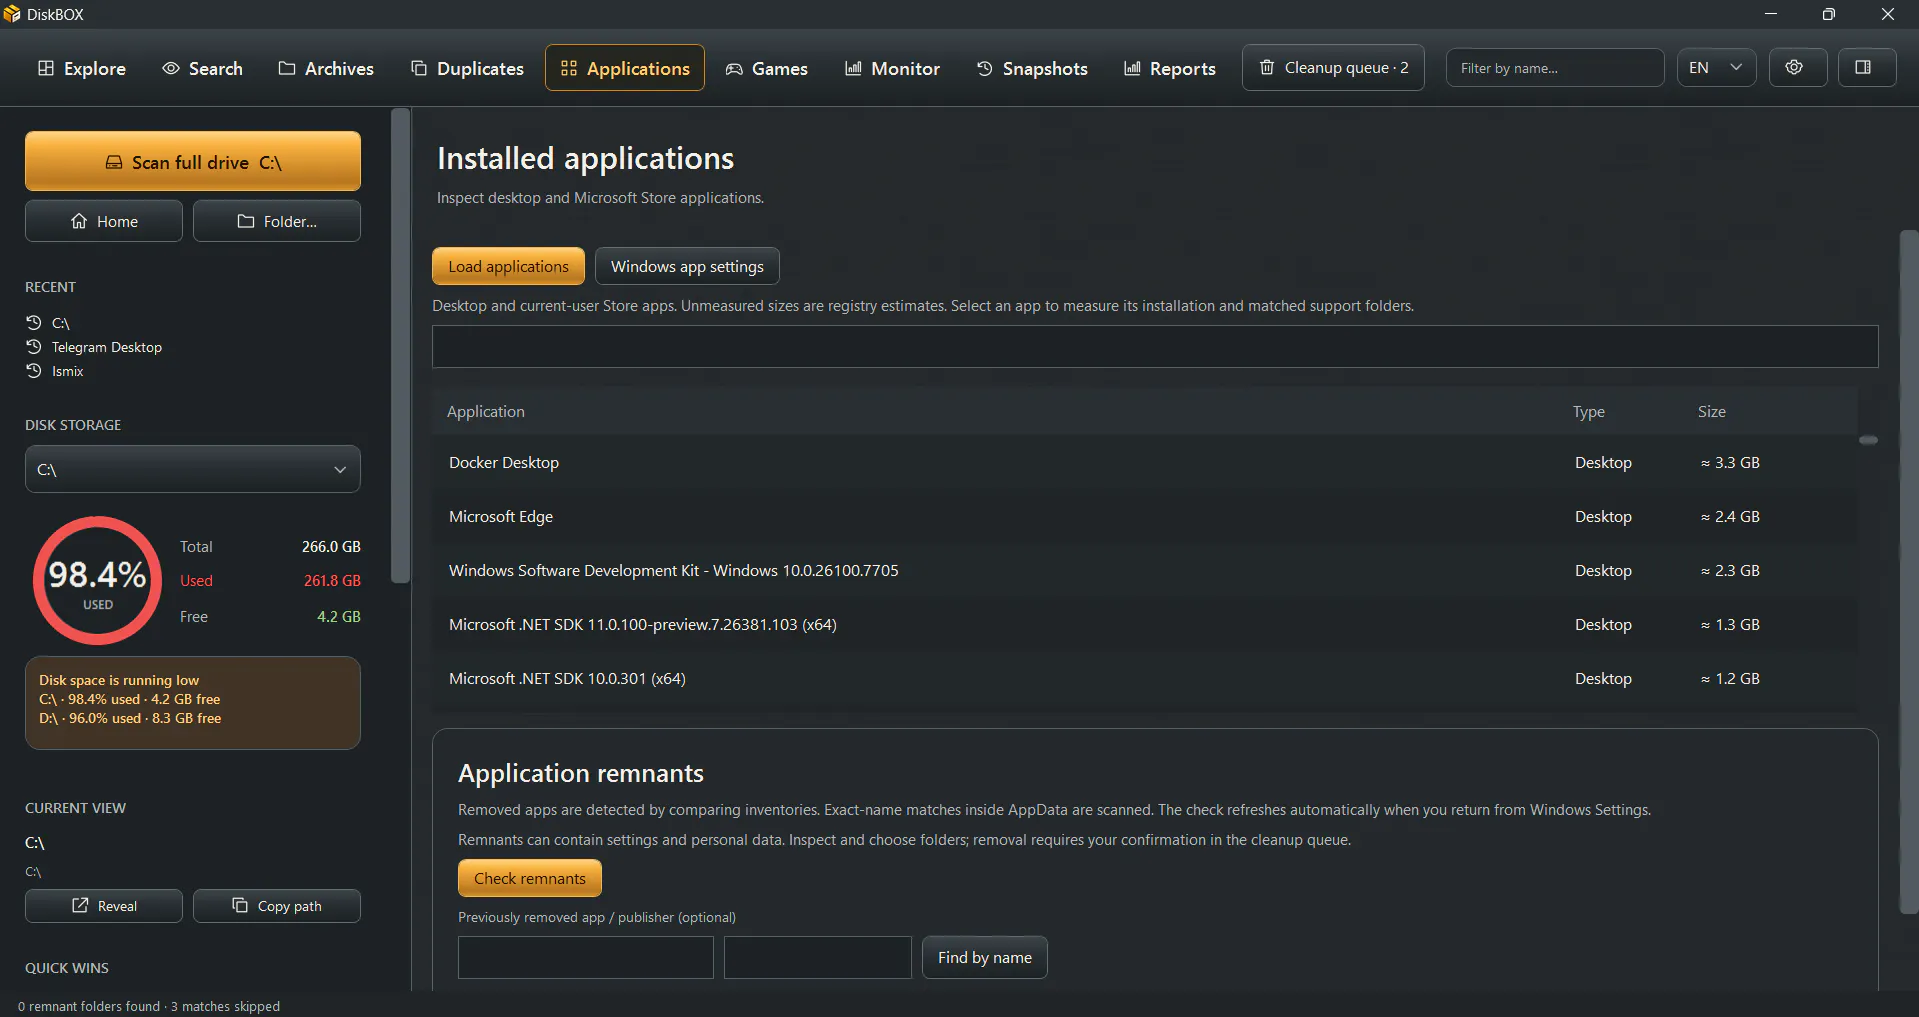The image size is (1919, 1017).
Task: Open Windows app settings
Action: coord(687,266)
